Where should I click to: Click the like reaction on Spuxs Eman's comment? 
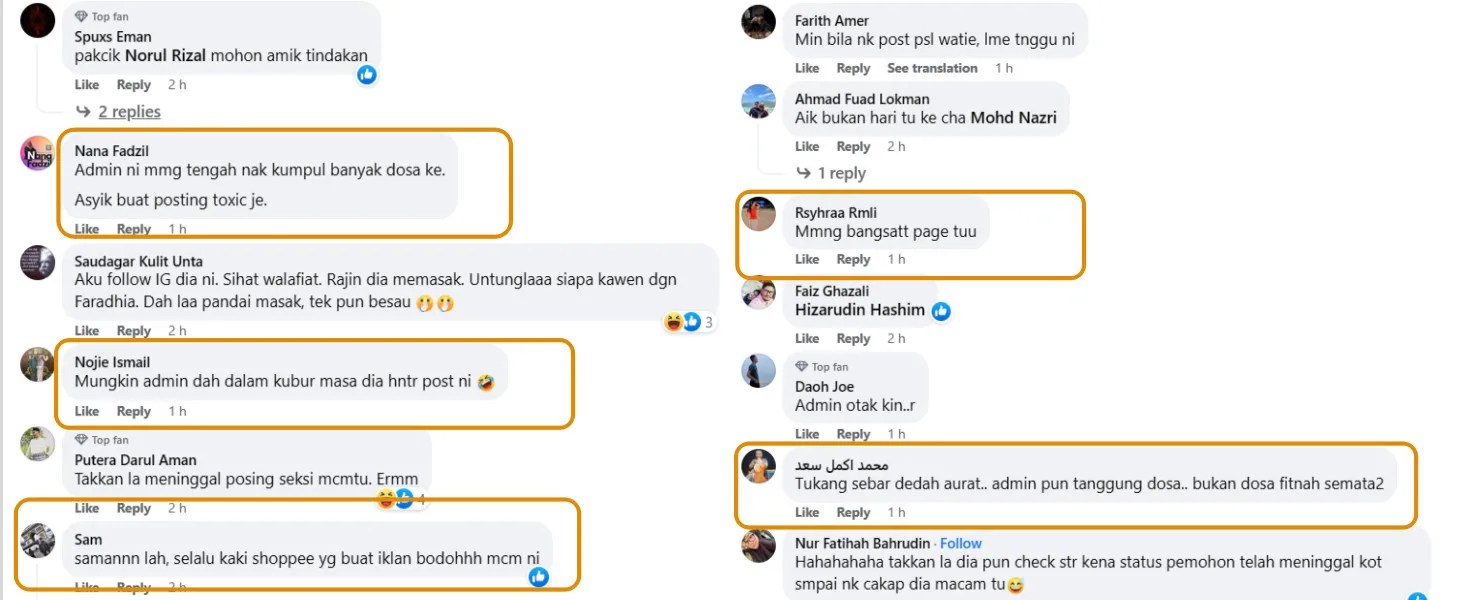pyautogui.click(x=367, y=74)
